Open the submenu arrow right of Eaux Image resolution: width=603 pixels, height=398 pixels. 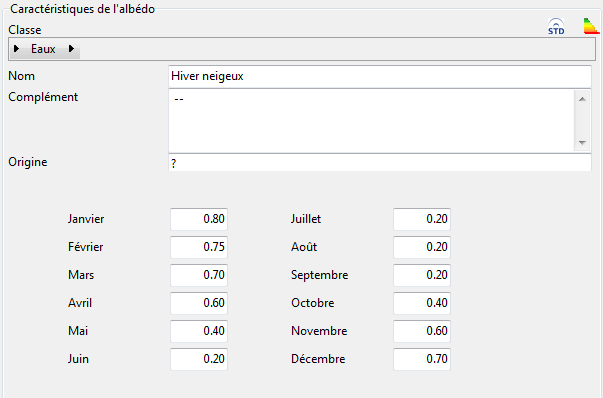click(x=72, y=49)
